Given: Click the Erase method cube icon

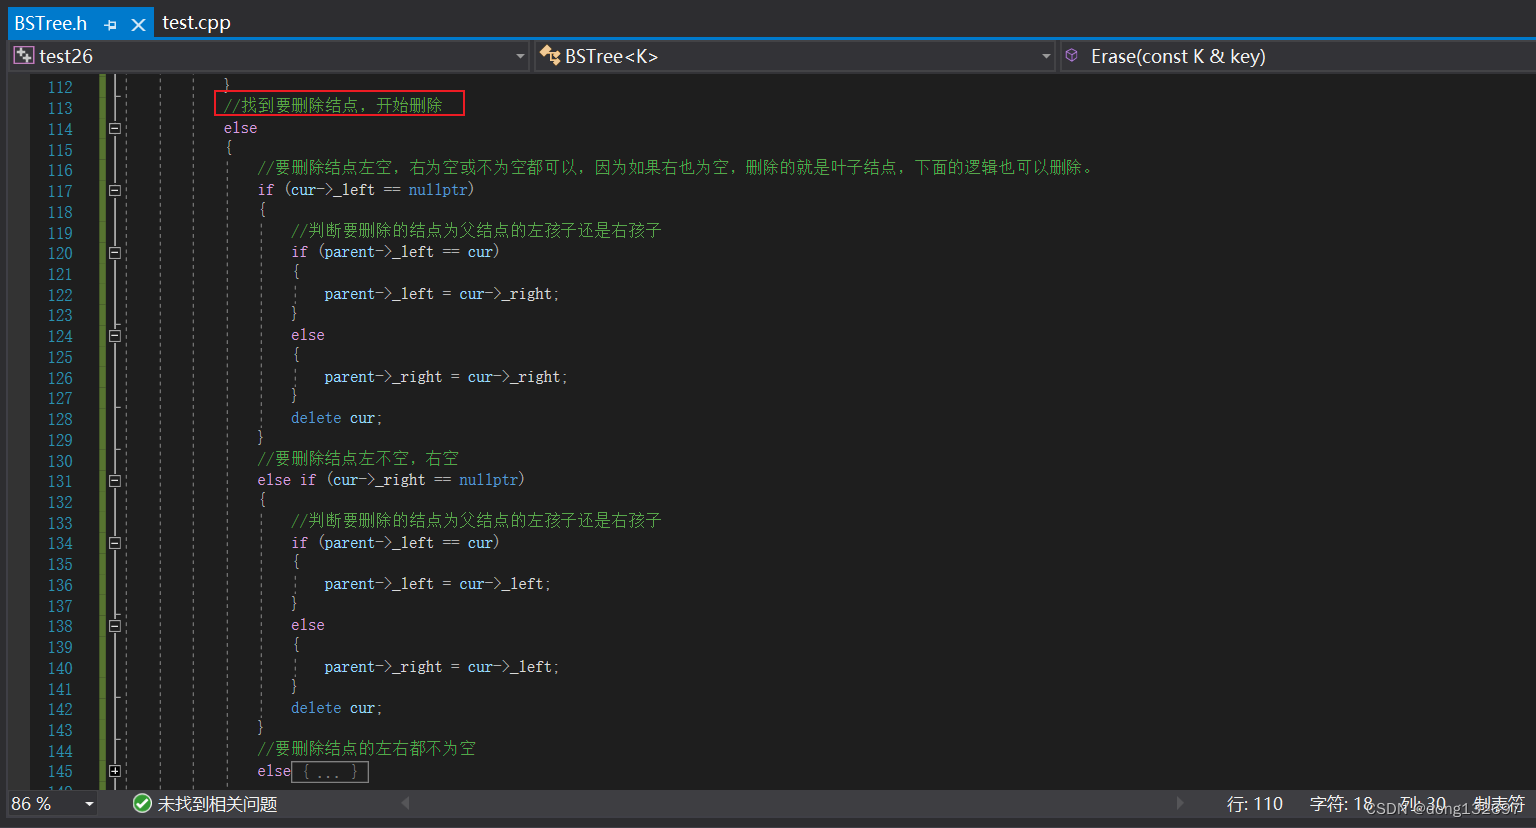Looking at the screenshot, I should point(1072,56).
